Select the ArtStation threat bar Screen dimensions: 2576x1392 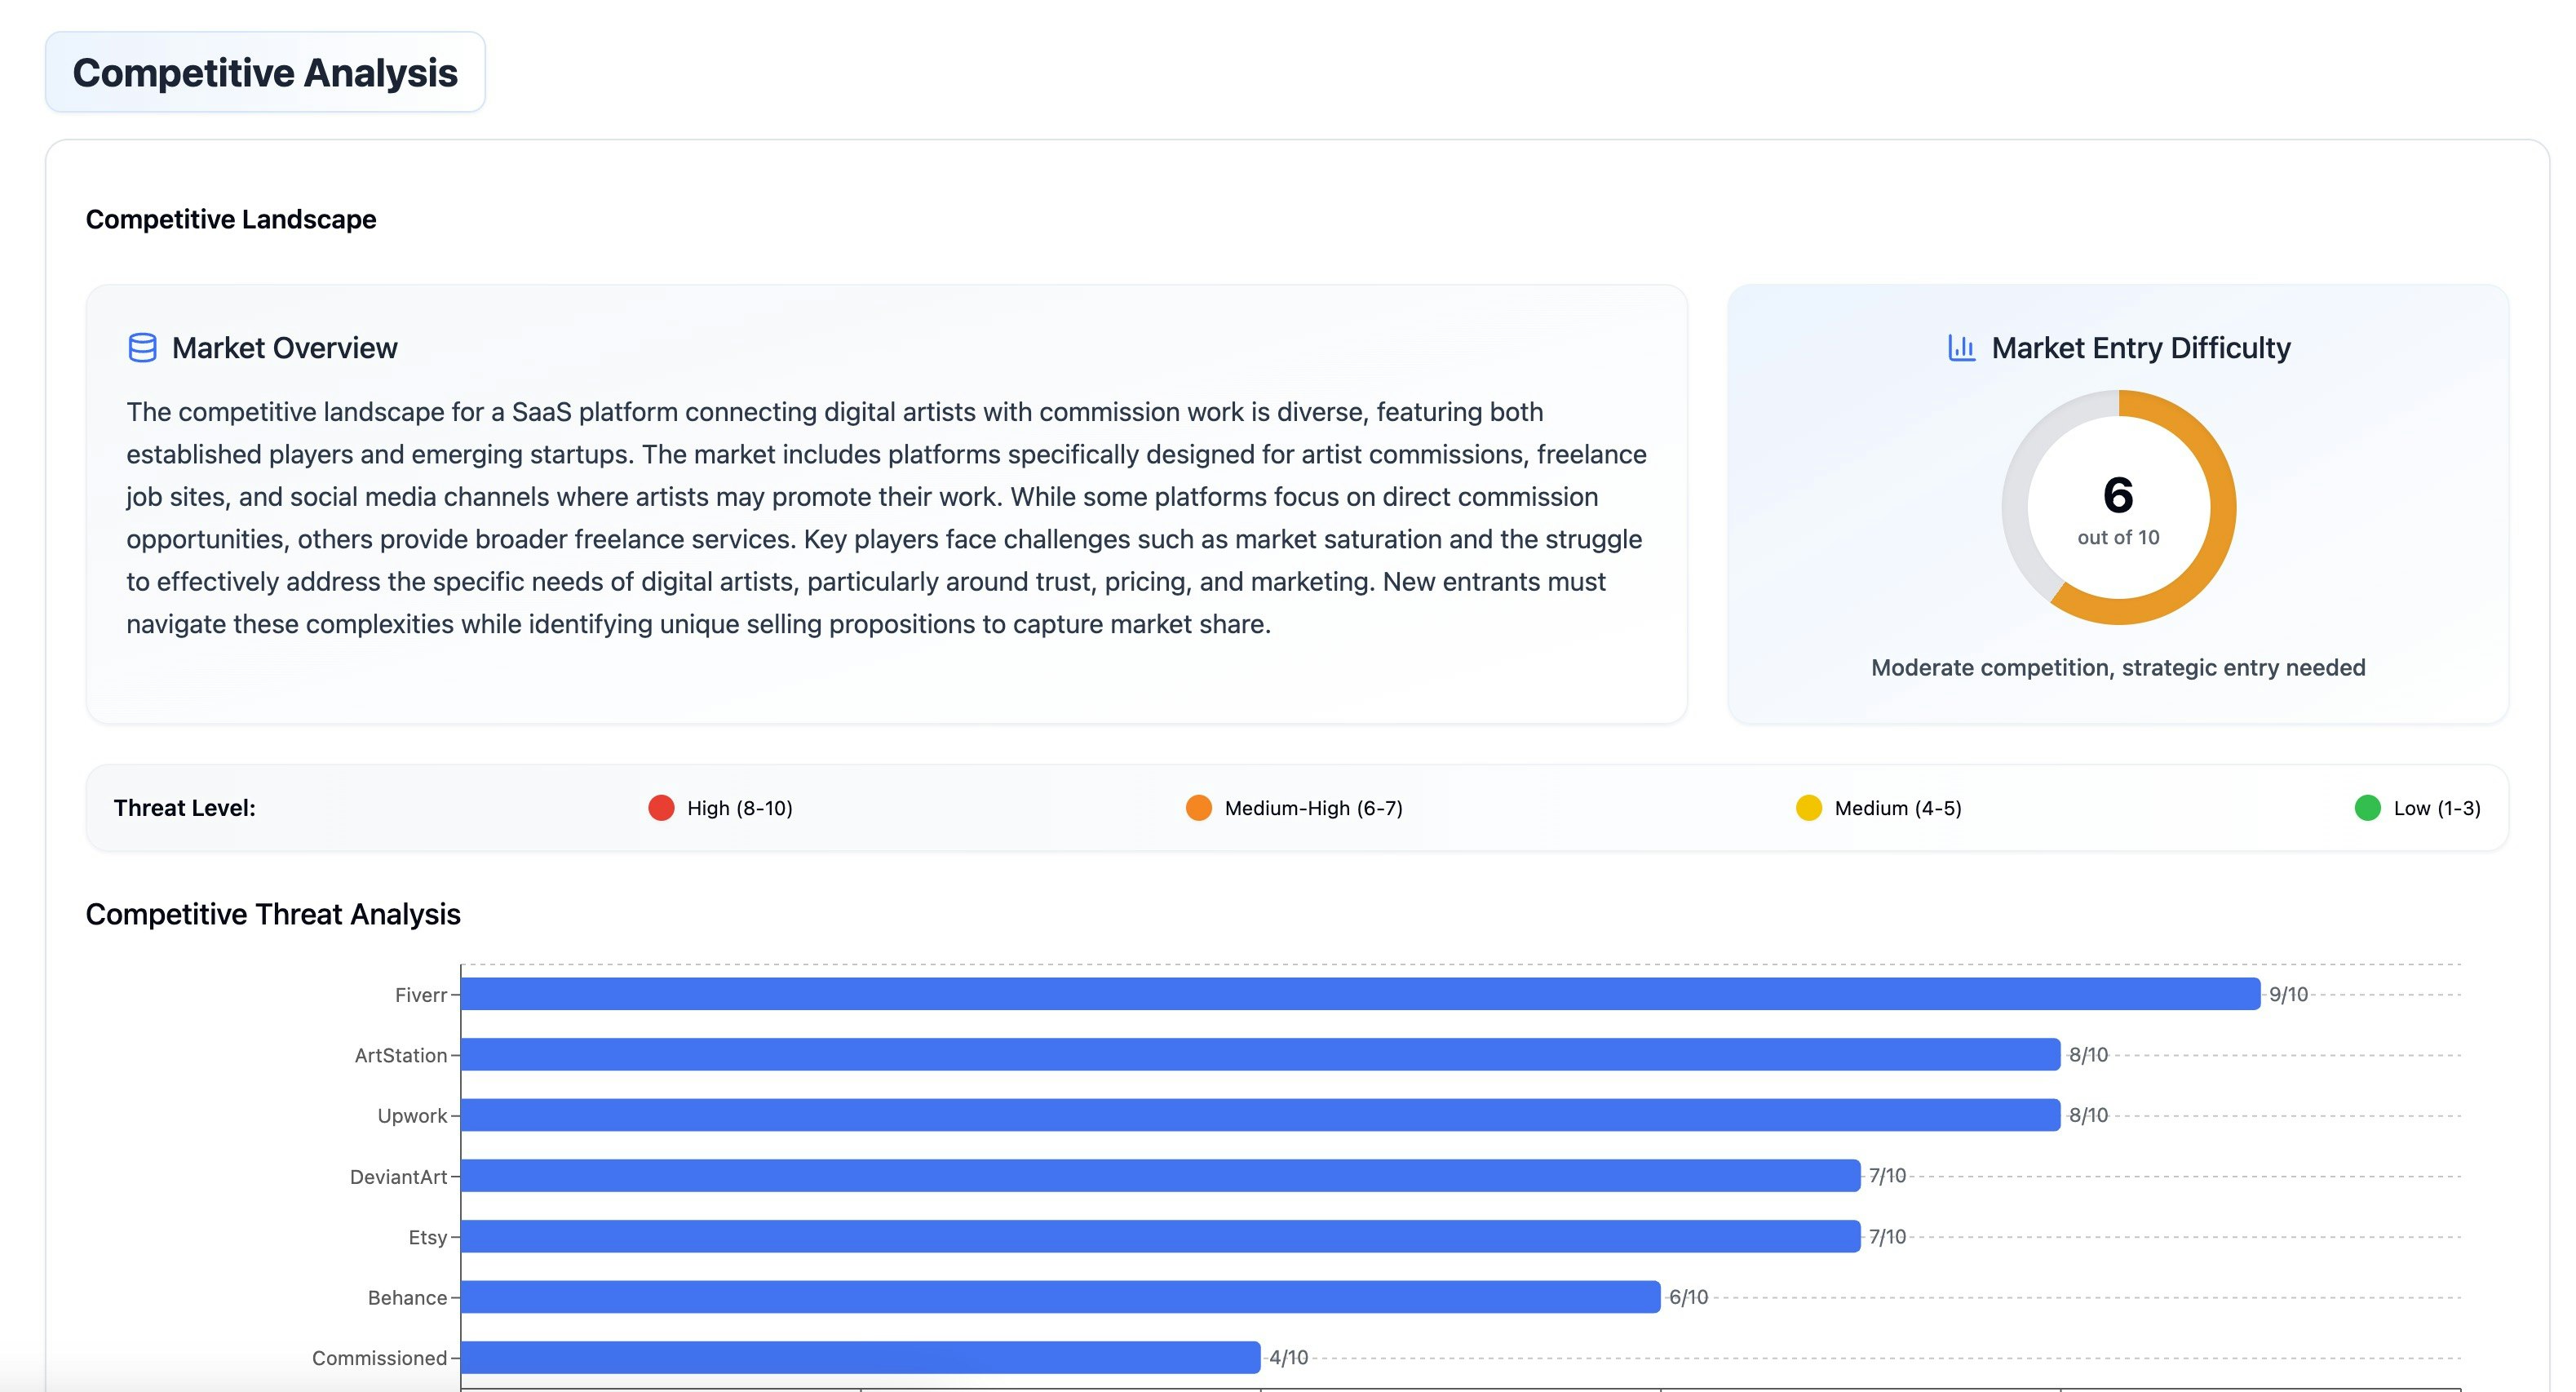[1260, 1054]
